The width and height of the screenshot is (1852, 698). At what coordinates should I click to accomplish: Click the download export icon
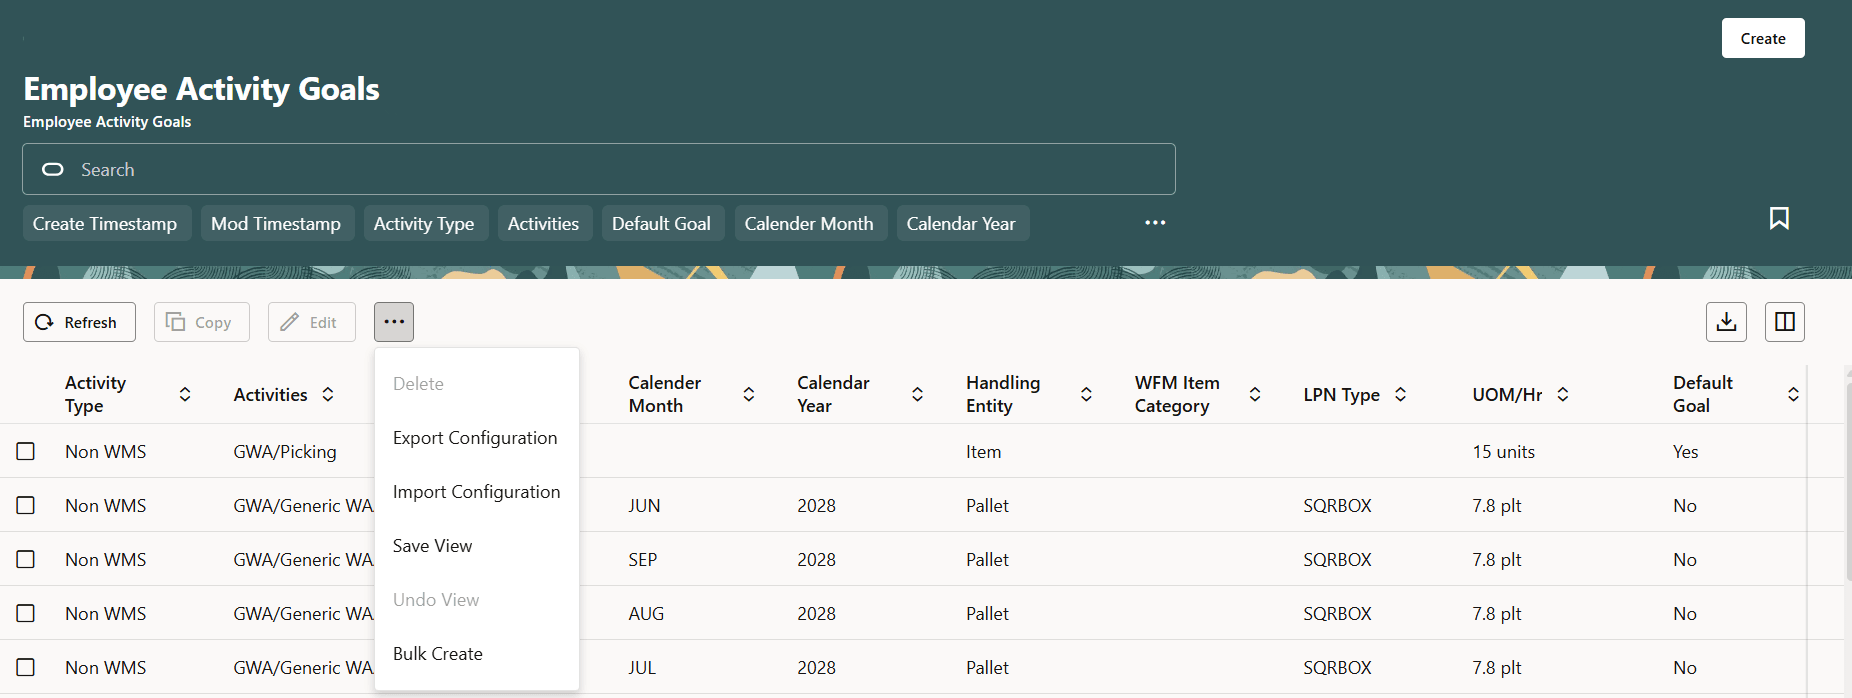click(1726, 322)
